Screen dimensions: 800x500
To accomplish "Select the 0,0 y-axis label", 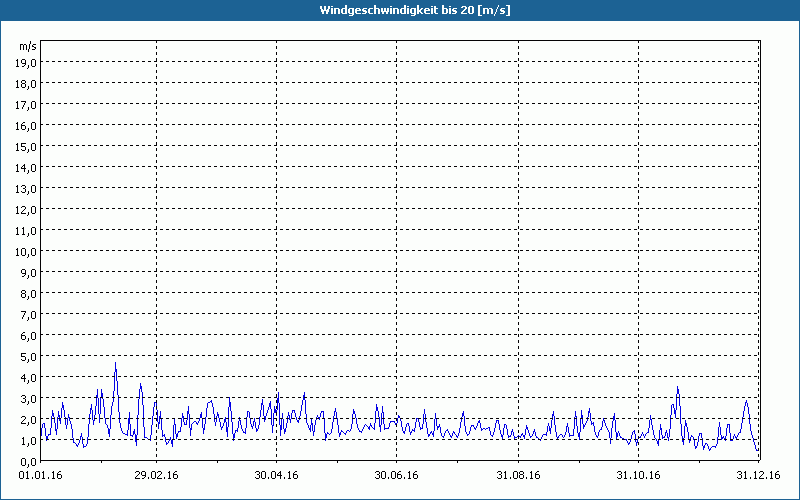I will coord(29,462).
